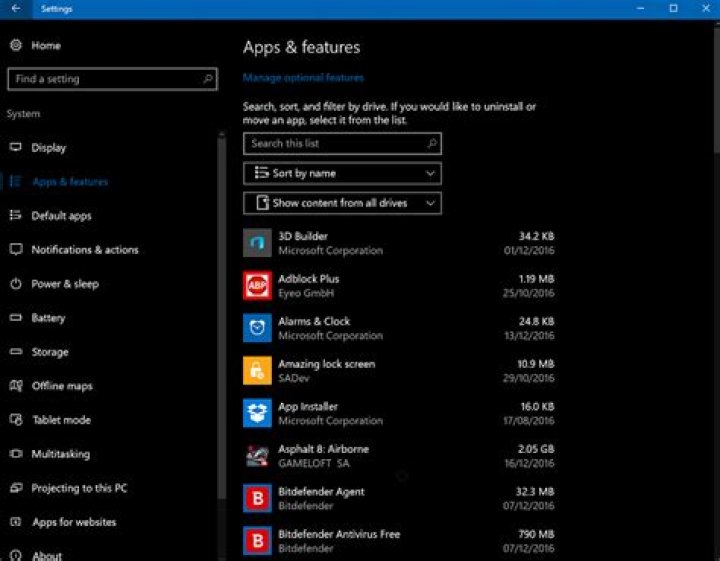Screen dimensions: 720x561
Task: Click the Storage drive icon
Action: pyautogui.click(x=16, y=352)
